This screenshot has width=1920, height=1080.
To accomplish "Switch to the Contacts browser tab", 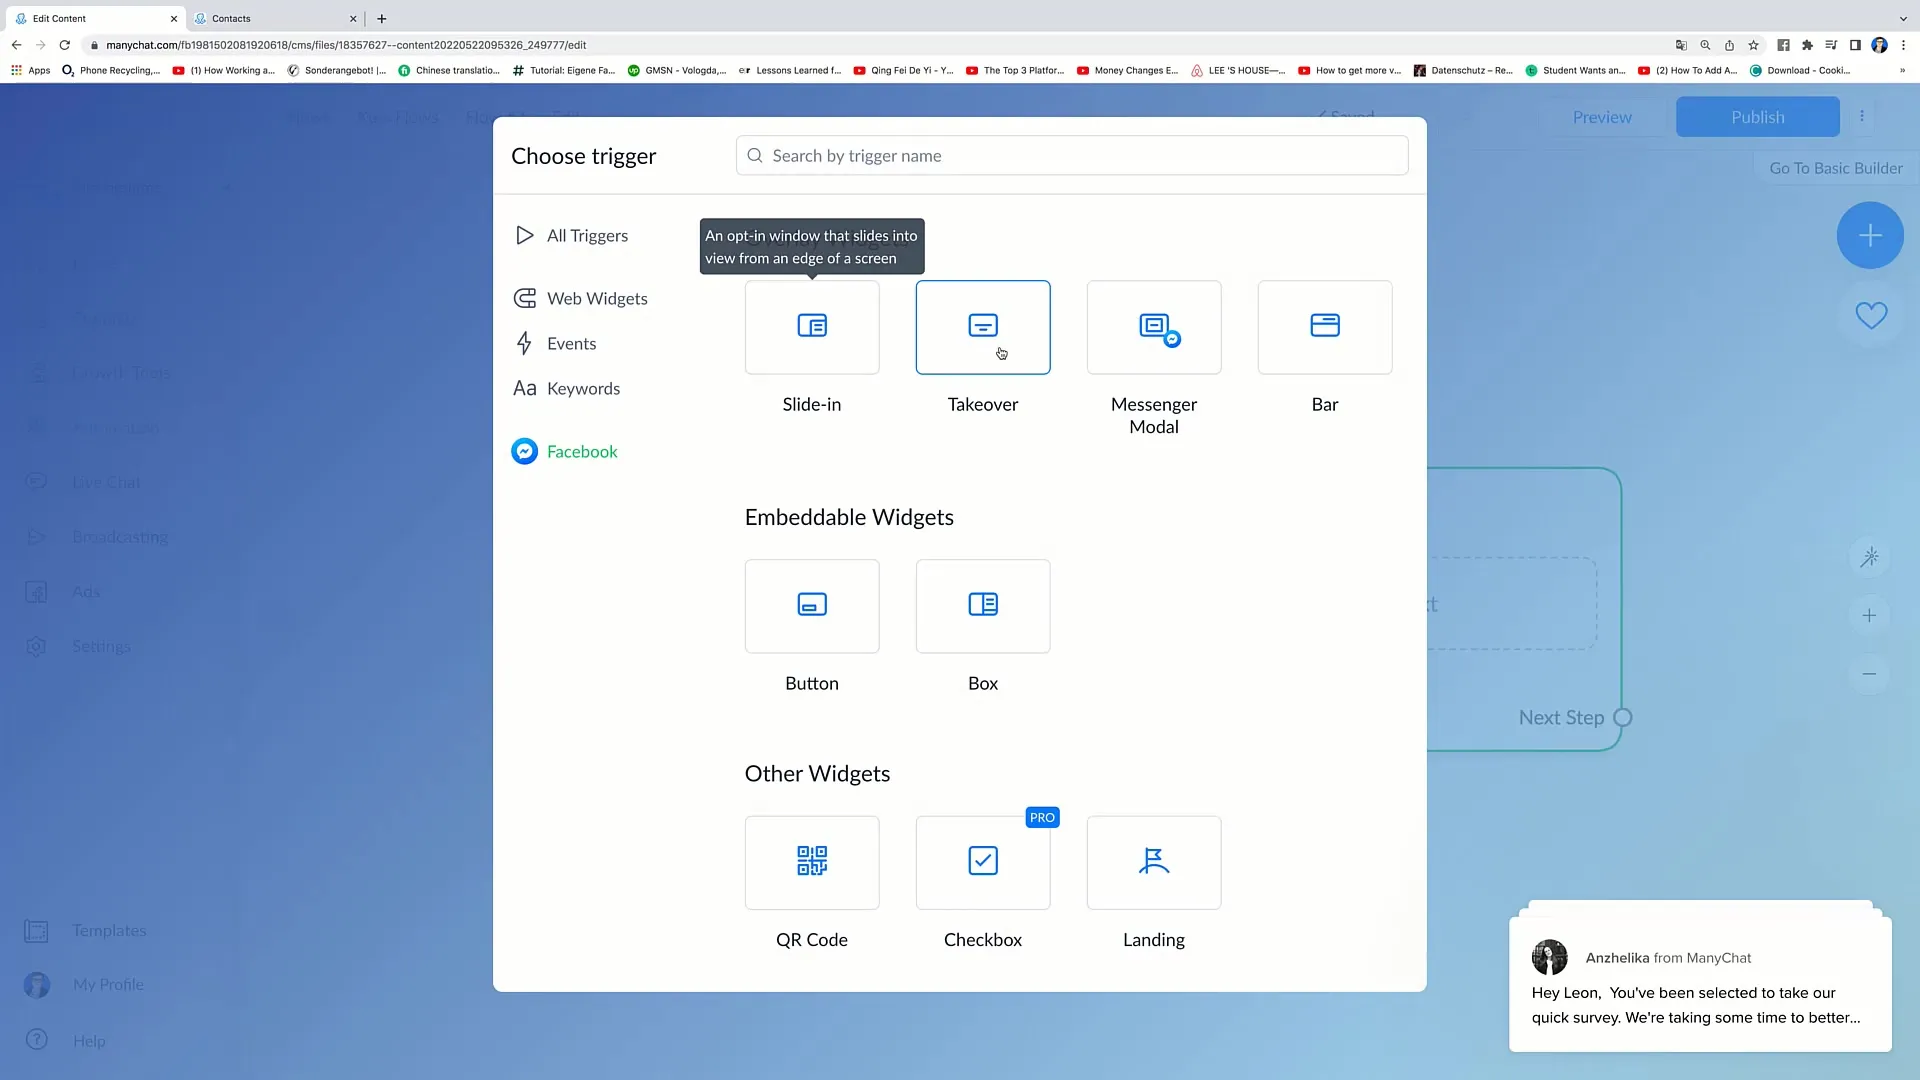I will (x=274, y=18).
